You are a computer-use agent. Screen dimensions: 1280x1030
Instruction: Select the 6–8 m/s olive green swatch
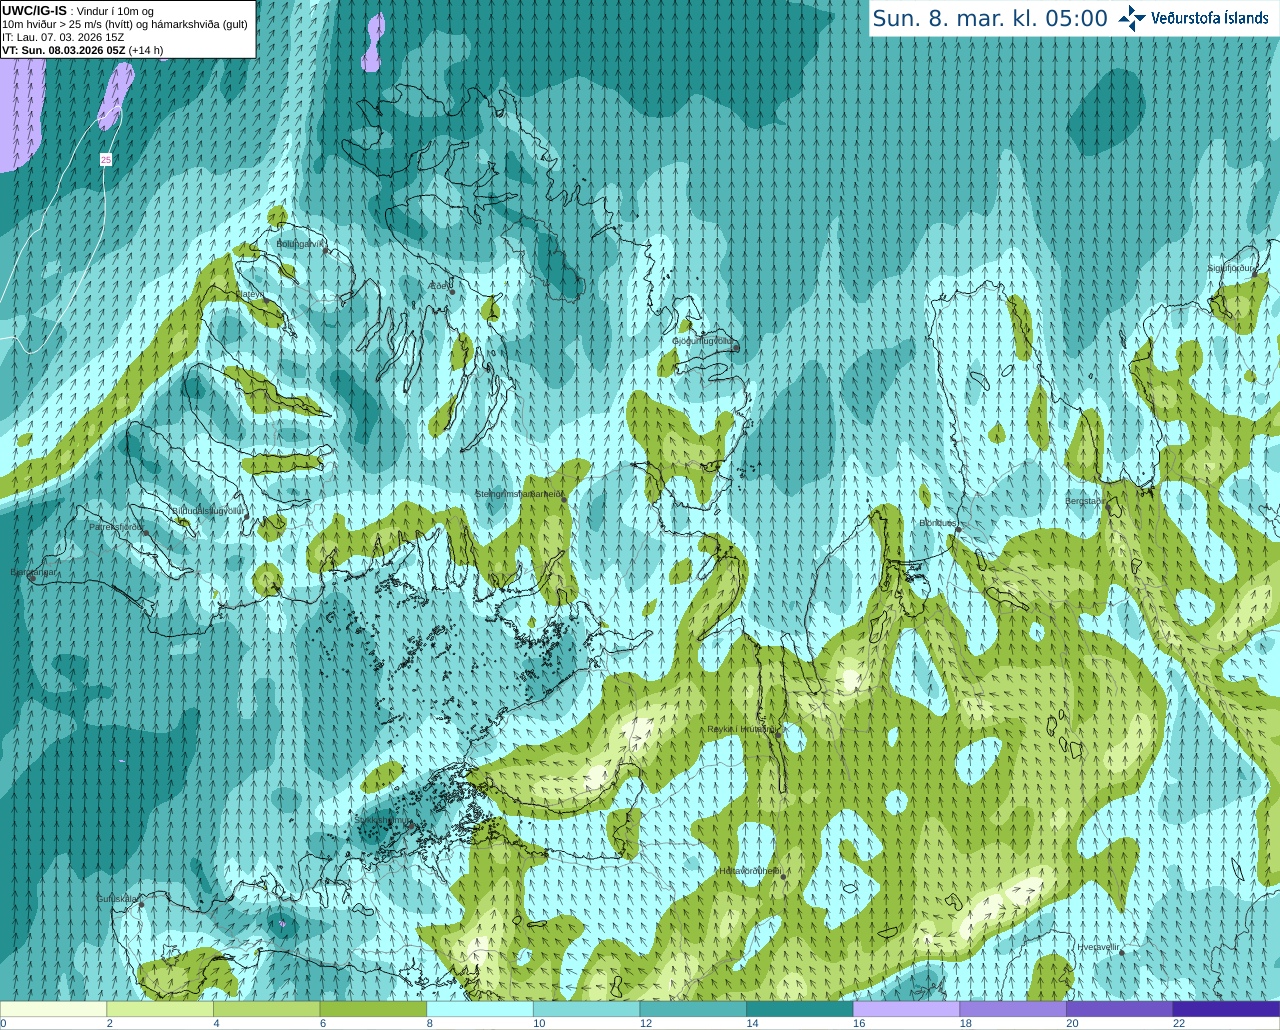coord(373,1009)
